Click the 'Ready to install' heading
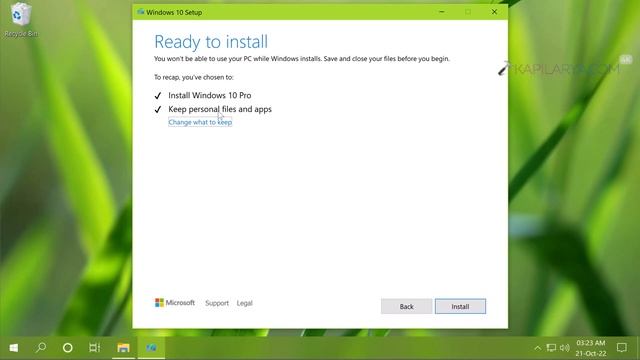The image size is (640, 360). pos(211,42)
